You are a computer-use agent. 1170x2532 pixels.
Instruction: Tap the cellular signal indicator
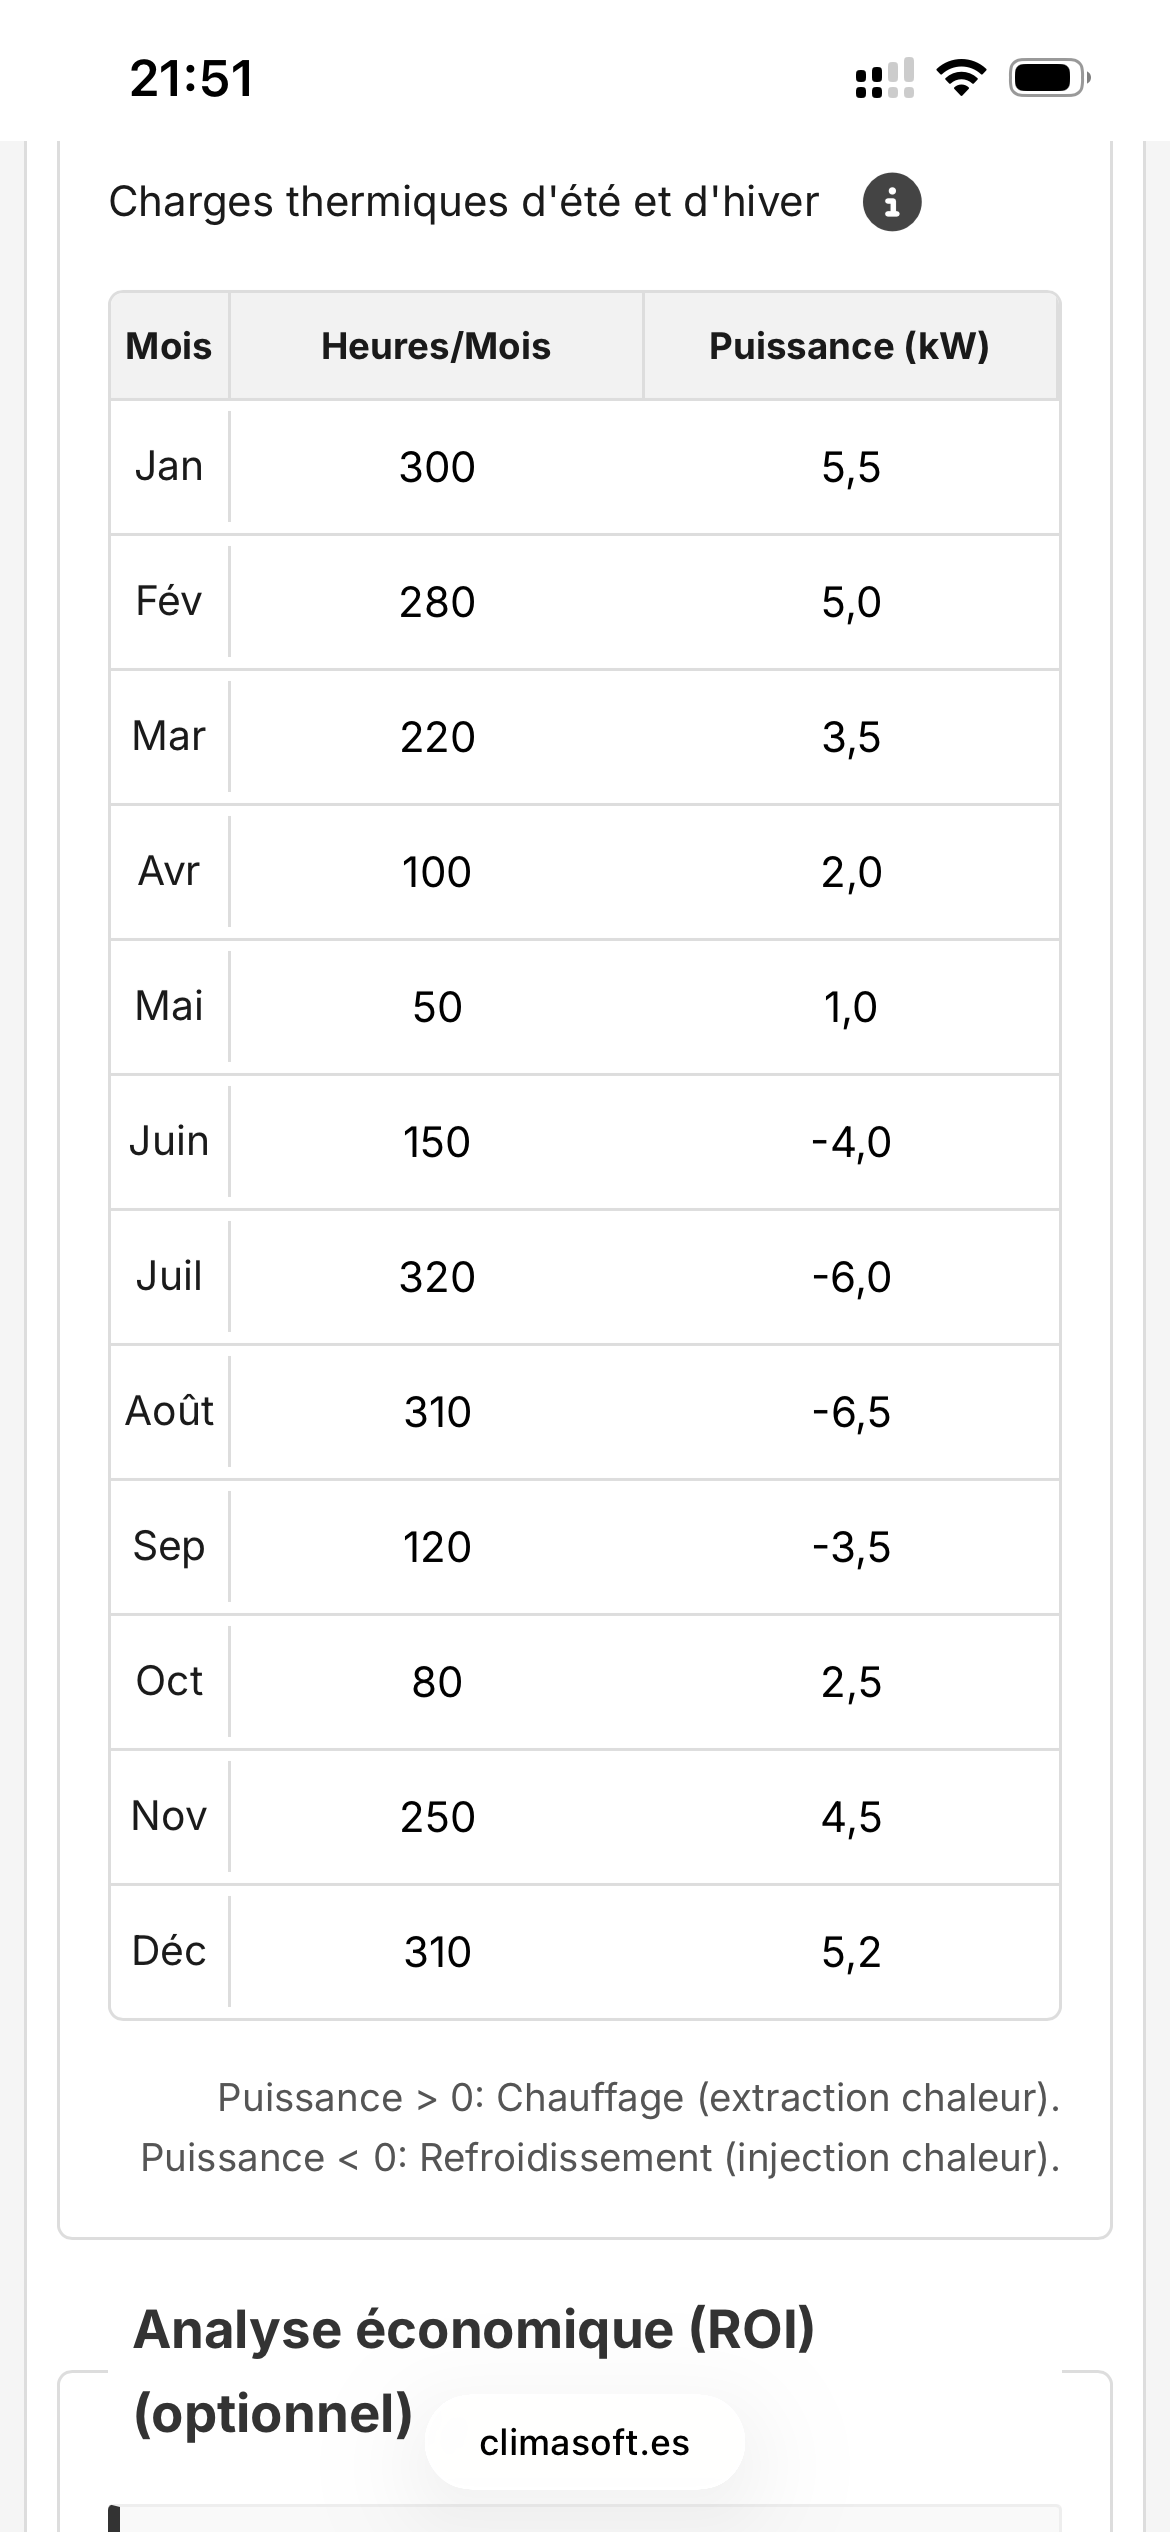pos(885,78)
